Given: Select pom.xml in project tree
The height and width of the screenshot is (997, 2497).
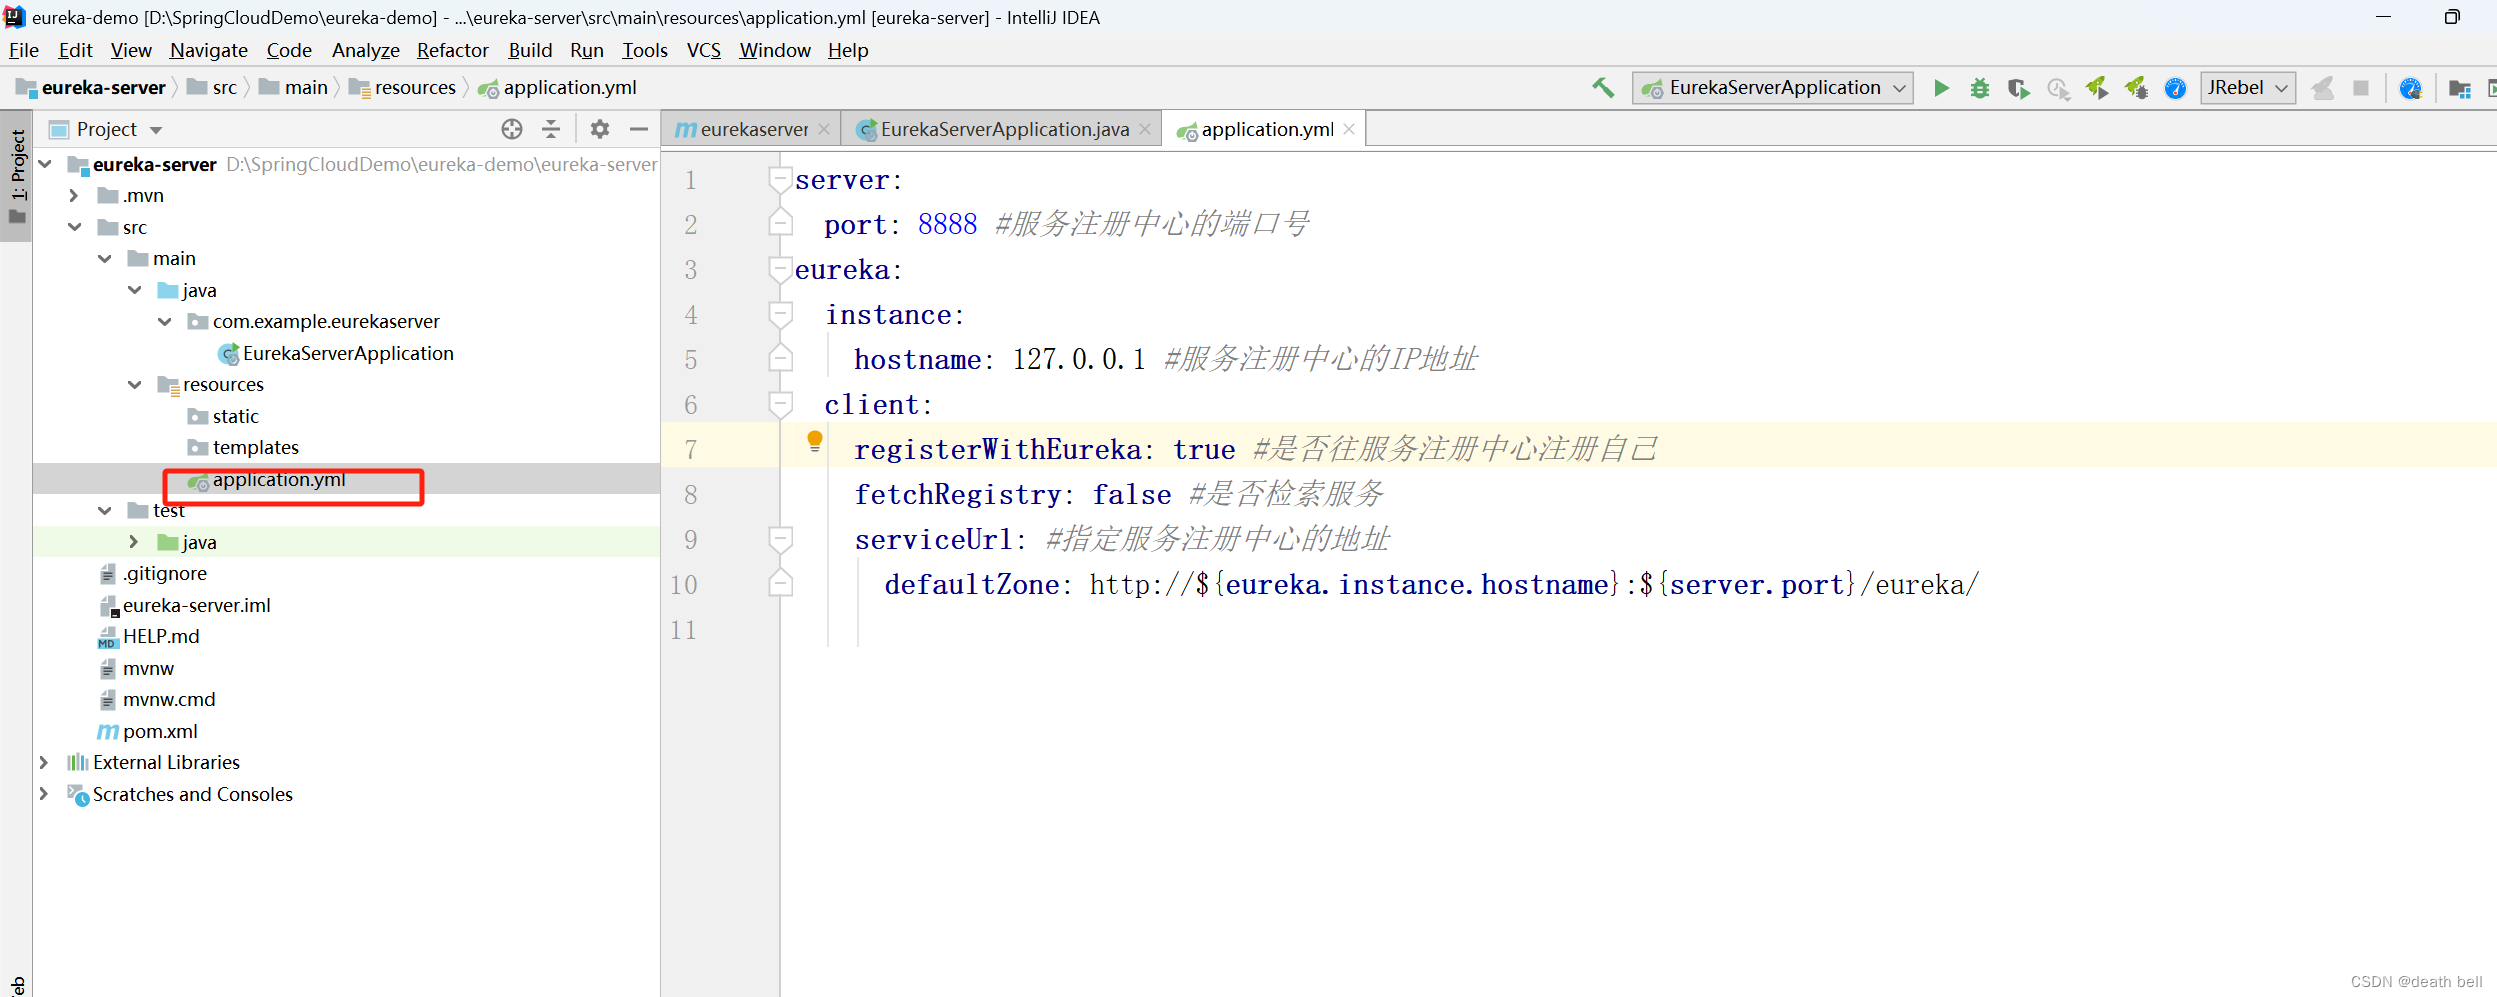Looking at the screenshot, I should click(x=160, y=731).
